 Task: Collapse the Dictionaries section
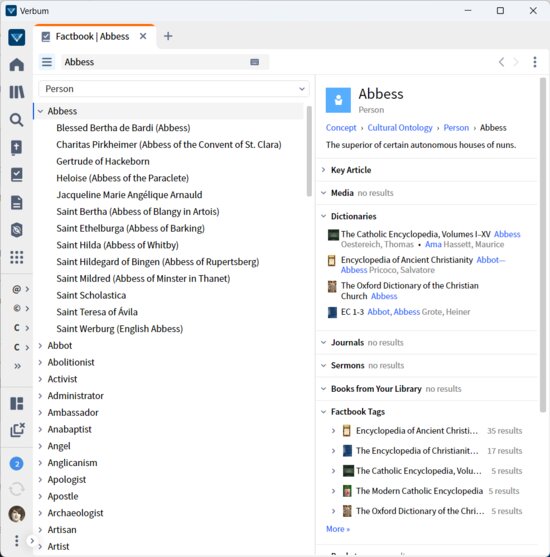[324, 216]
